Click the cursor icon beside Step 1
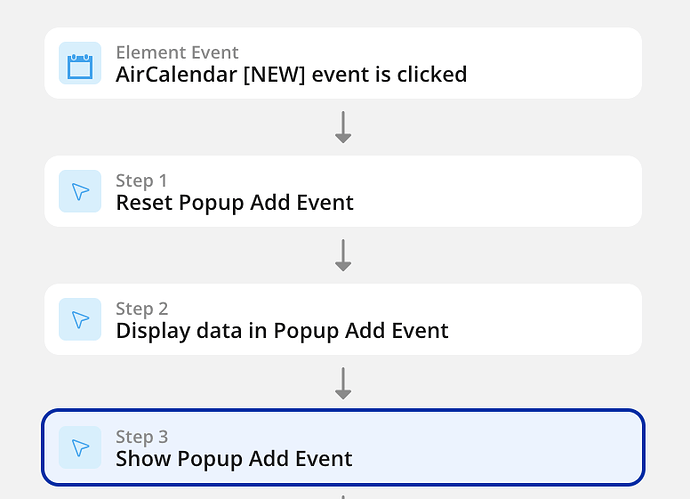 pyautogui.click(x=80, y=191)
